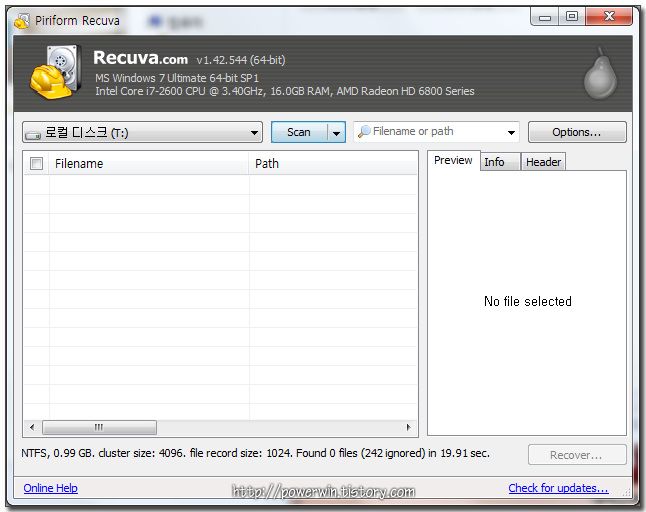
Task: Sort by the Filename column header
Action: click(149, 164)
